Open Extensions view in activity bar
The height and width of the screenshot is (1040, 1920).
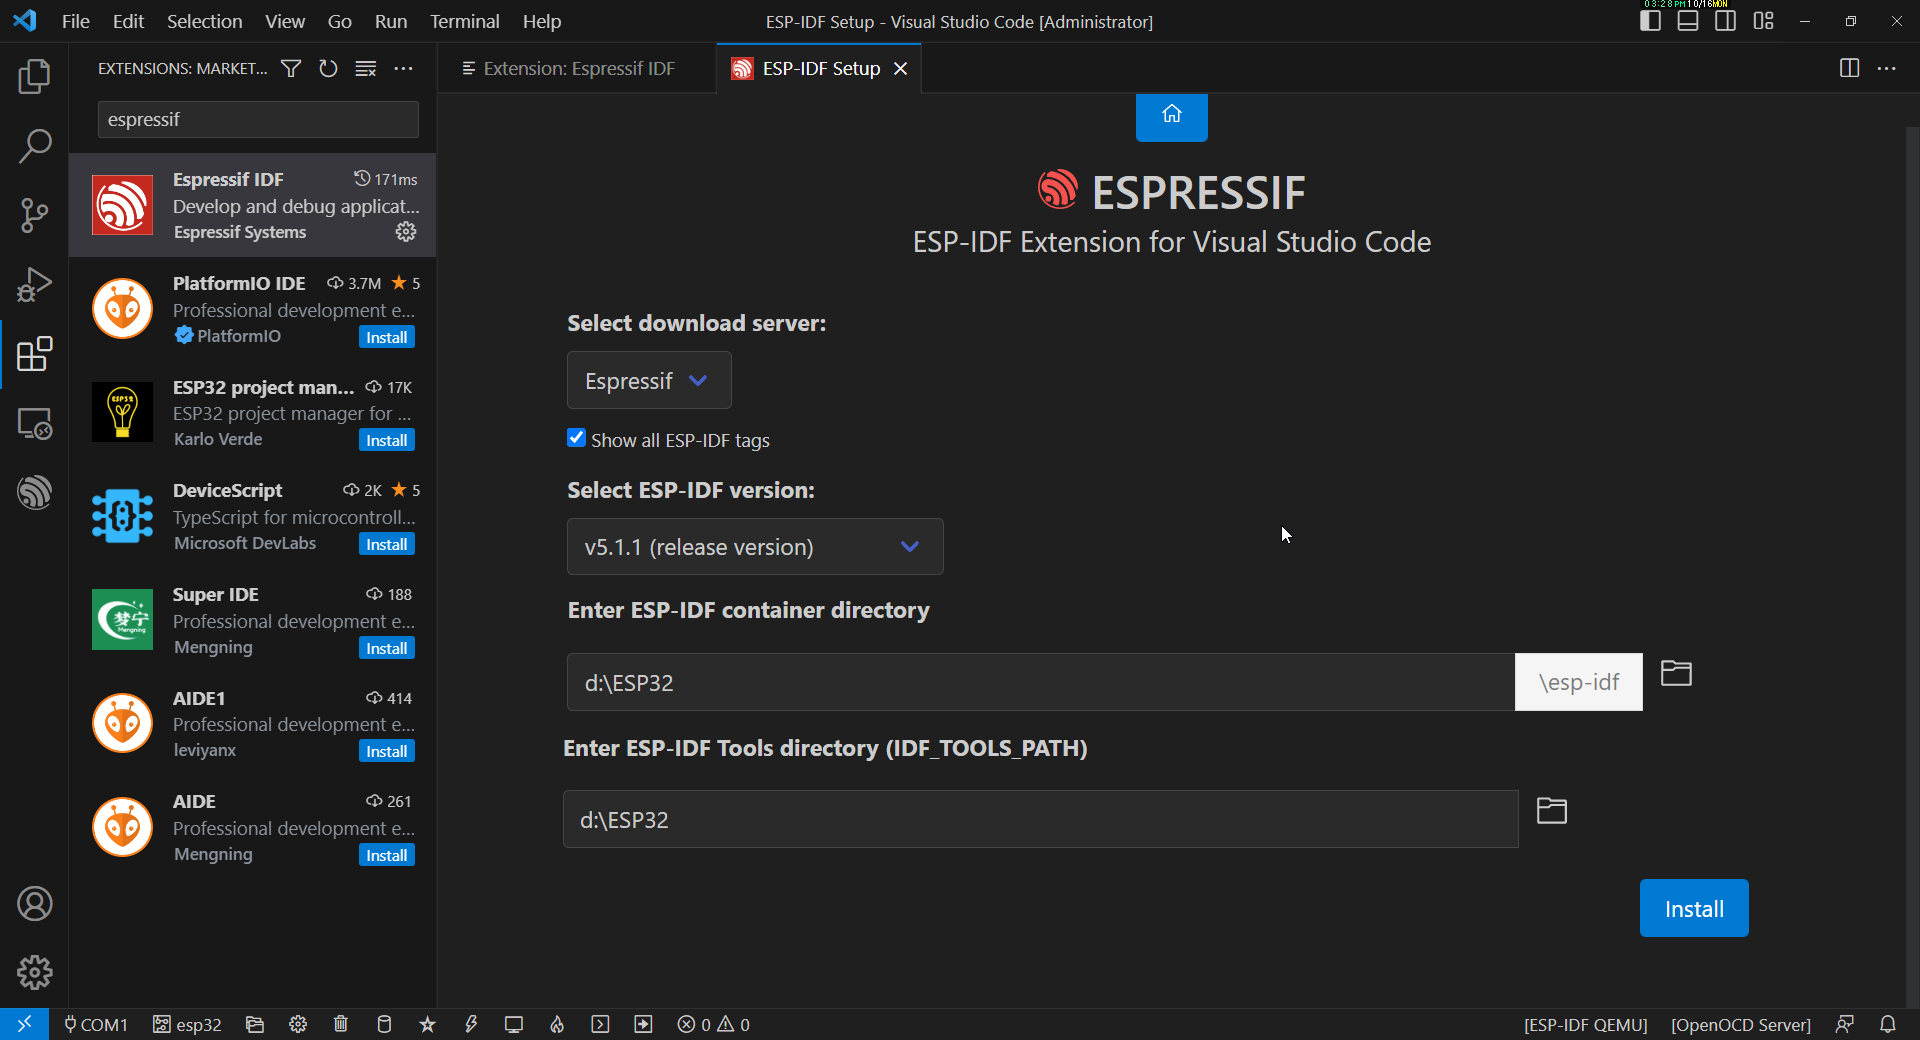click(x=34, y=354)
